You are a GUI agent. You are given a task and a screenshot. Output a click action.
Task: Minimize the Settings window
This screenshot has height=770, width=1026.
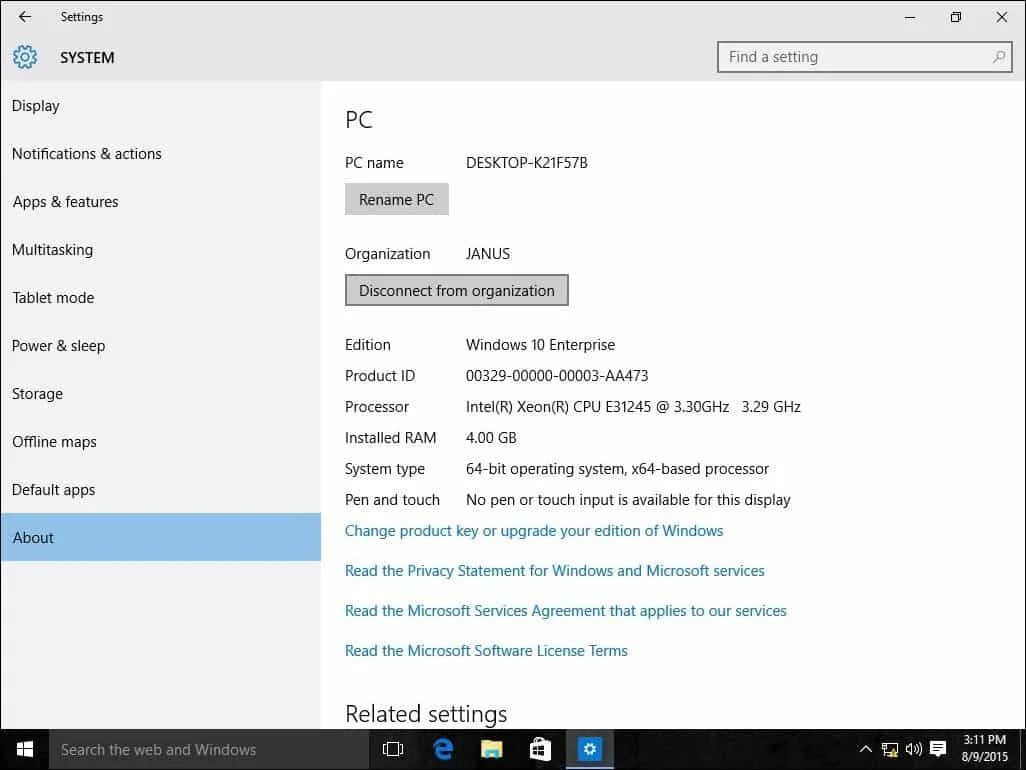910,17
